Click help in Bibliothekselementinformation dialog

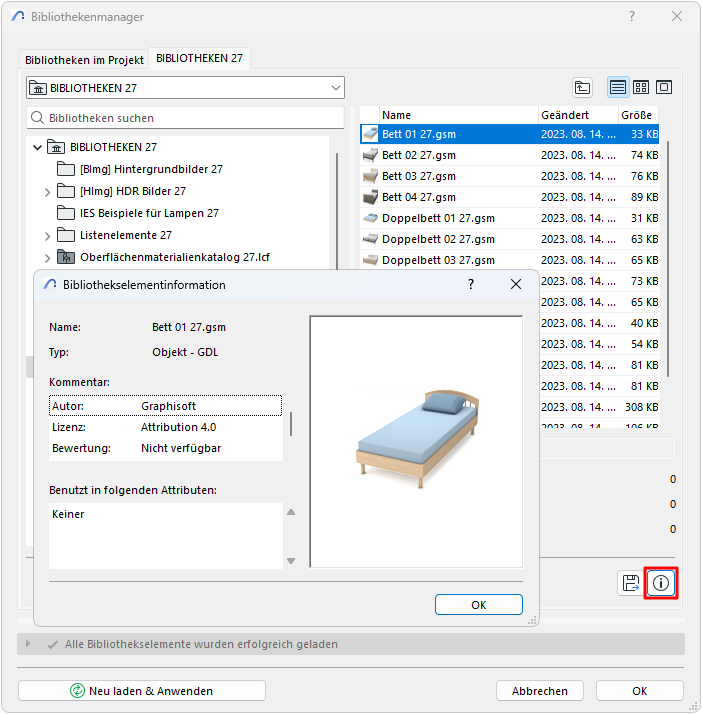pyautogui.click(x=471, y=284)
